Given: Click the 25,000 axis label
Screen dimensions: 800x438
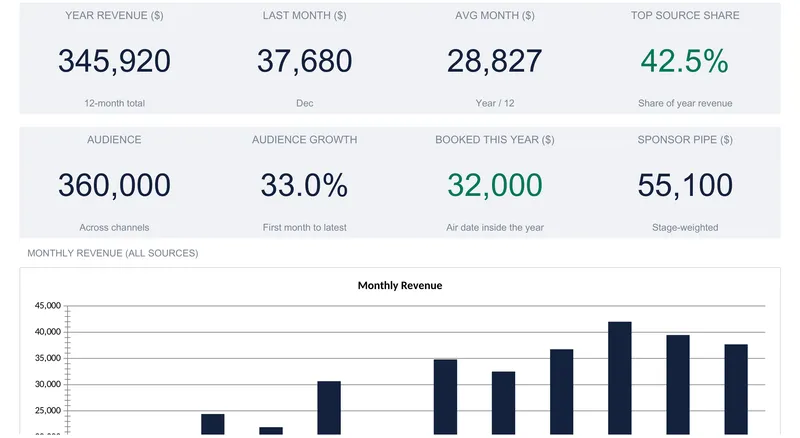Looking at the screenshot, I should click(x=47, y=410).
